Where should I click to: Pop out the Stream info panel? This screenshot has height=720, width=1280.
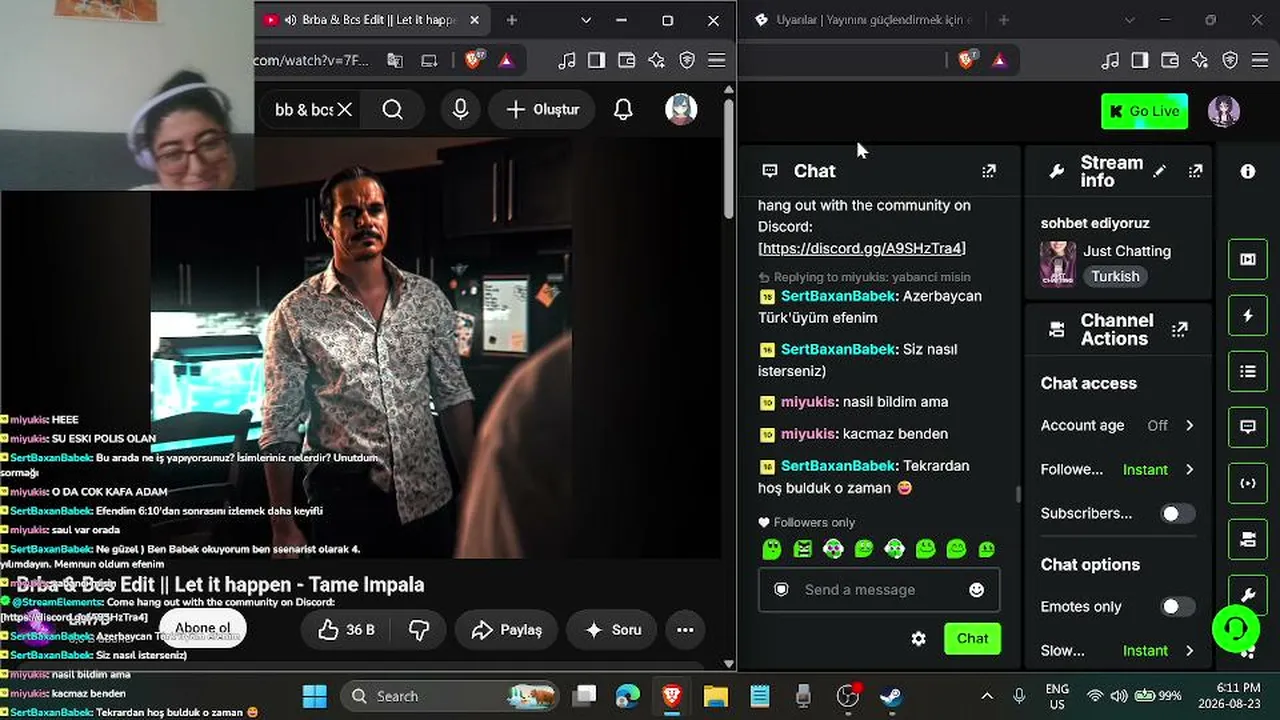coord(1195,171)
